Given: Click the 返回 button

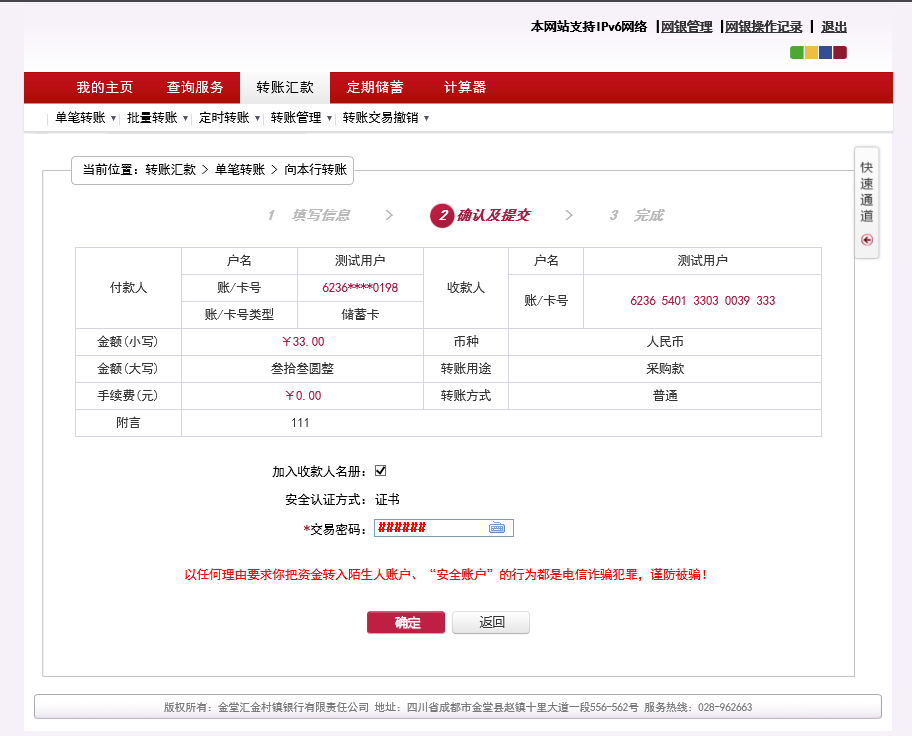Looking at the screenshot, I should pyautogui.click(x=490, y=623).
